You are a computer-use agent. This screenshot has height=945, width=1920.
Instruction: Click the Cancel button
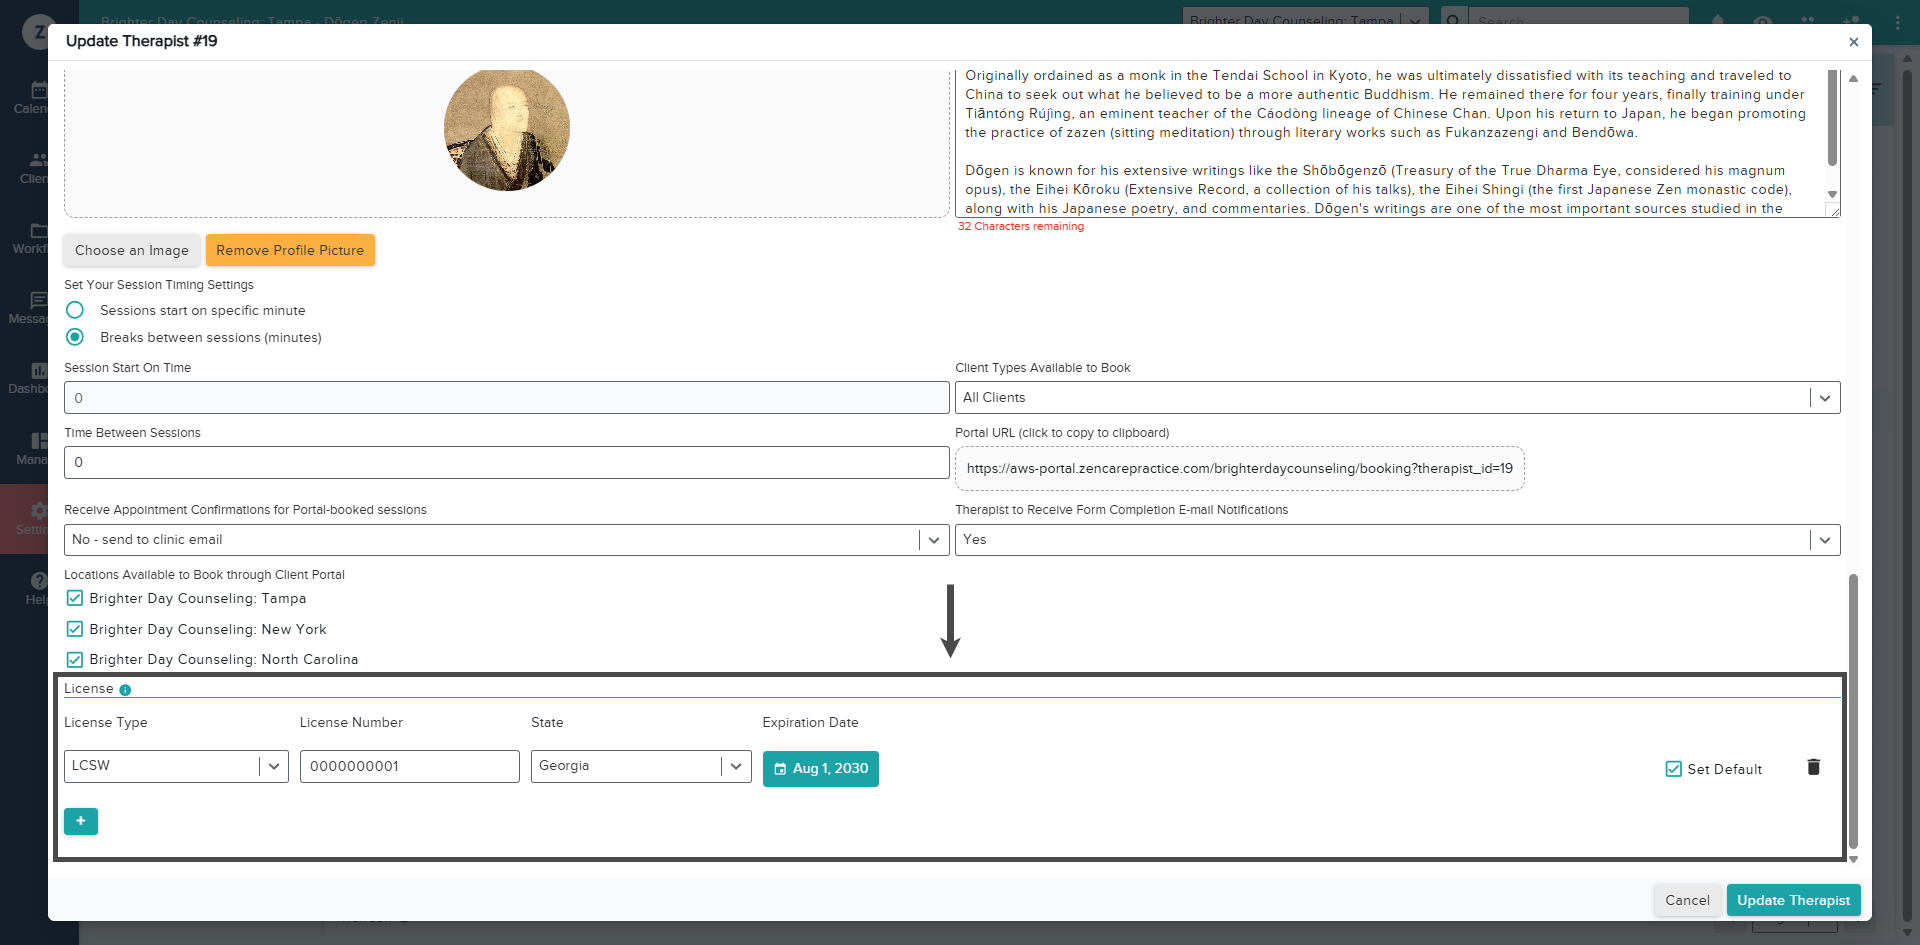click(1687, 900)
